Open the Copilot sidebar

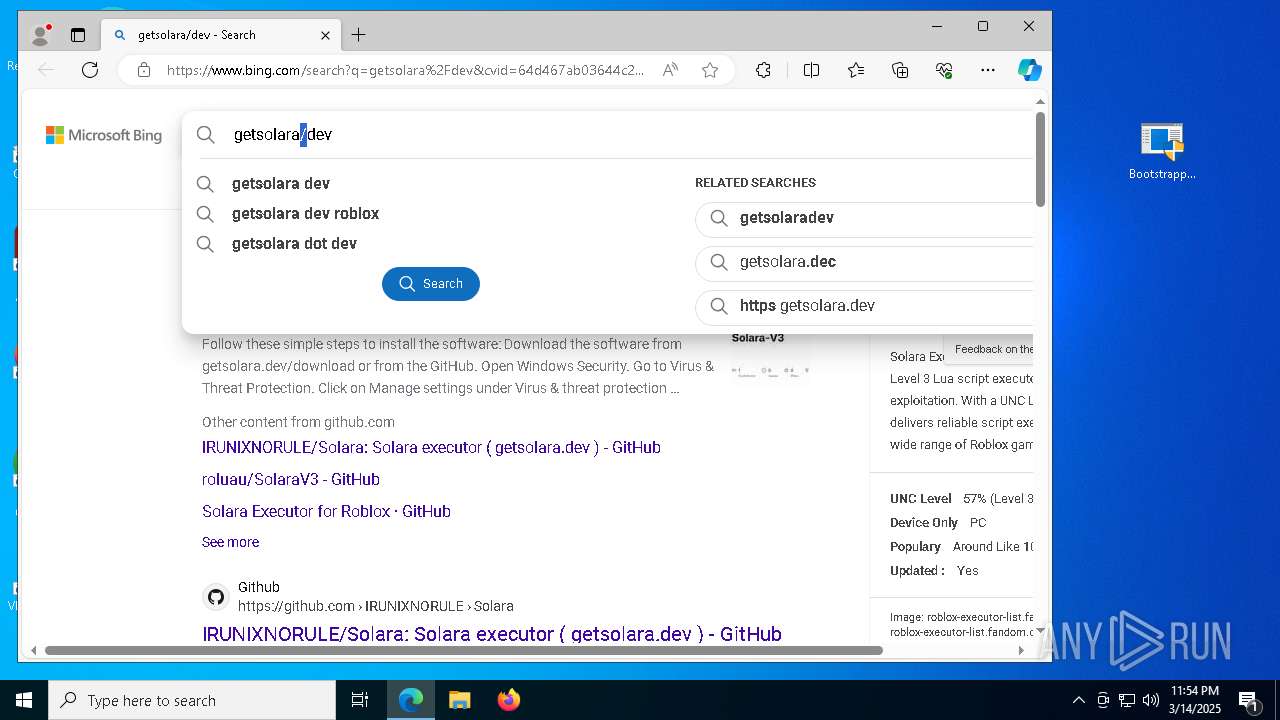point(1029,70)
